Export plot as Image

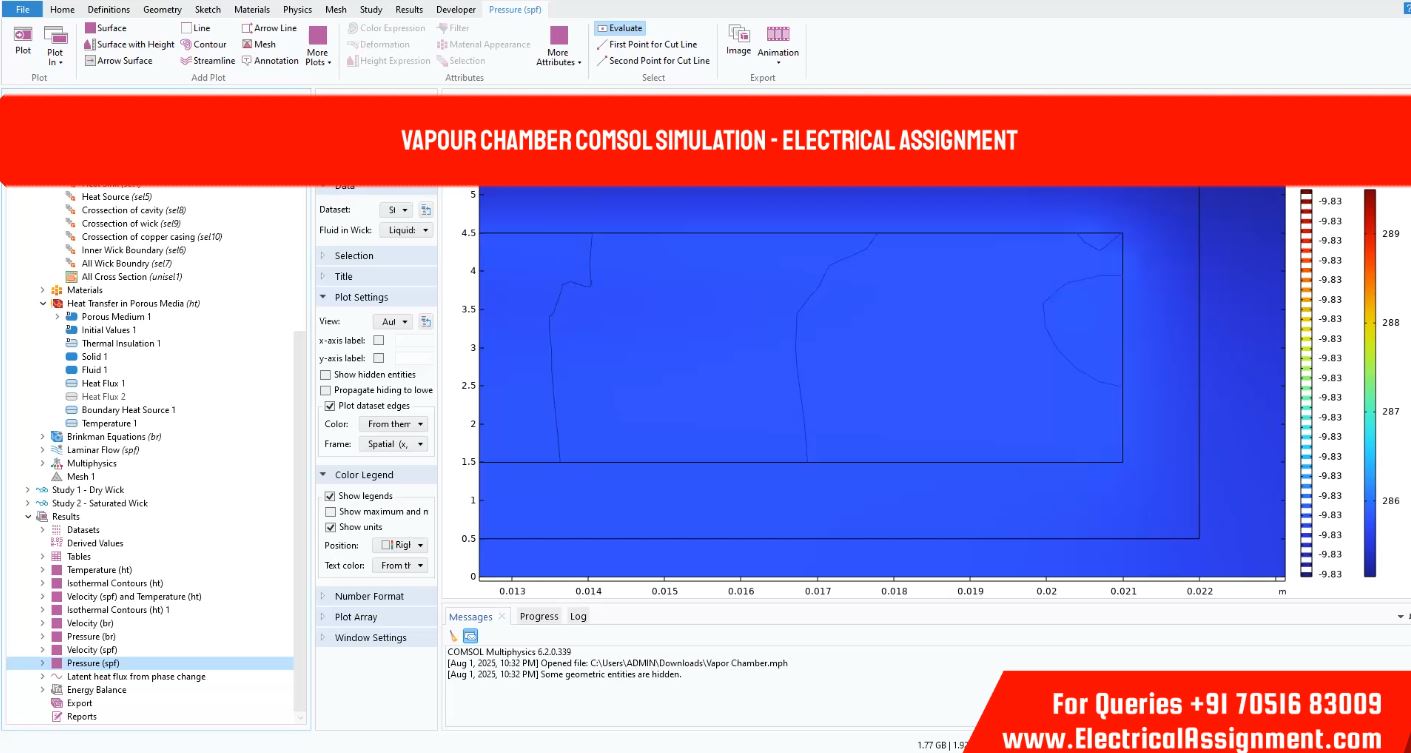pos(738,40)
